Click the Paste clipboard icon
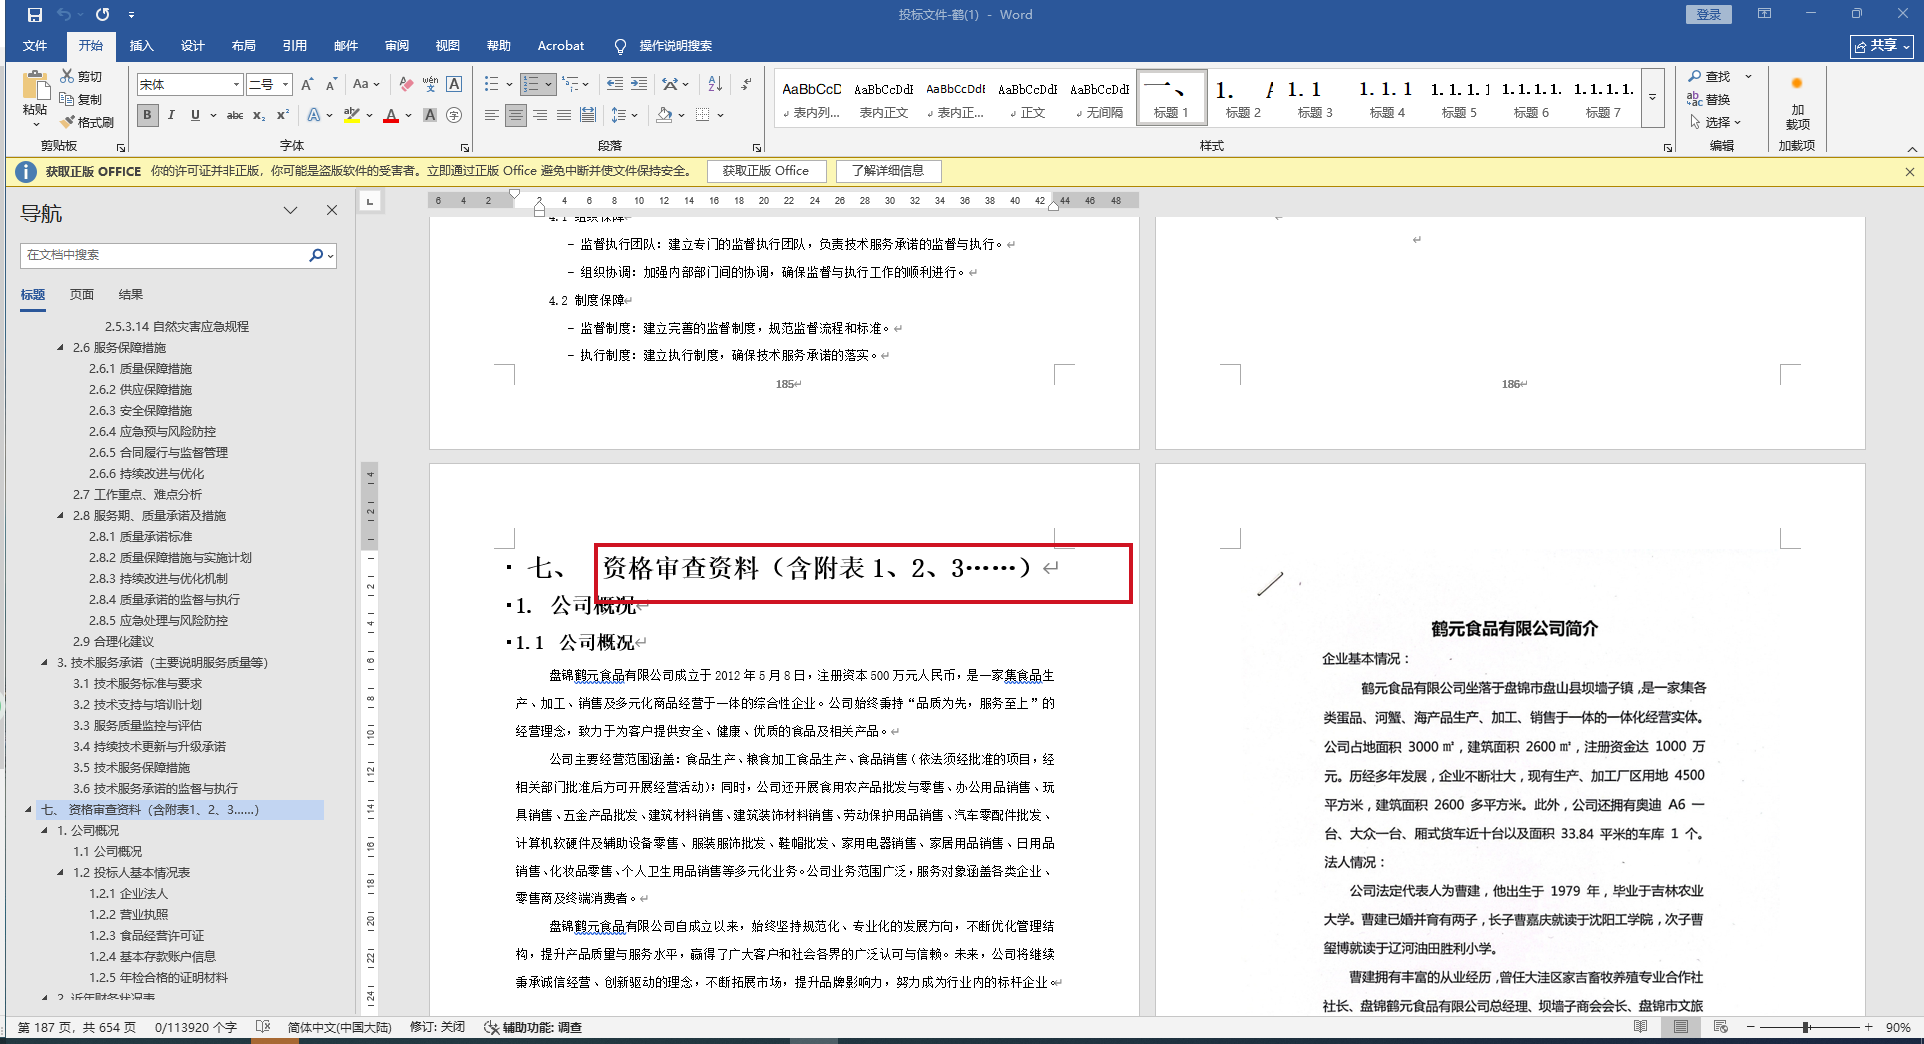Viewport: 1924px width, 1044px height. pos(35,86)
